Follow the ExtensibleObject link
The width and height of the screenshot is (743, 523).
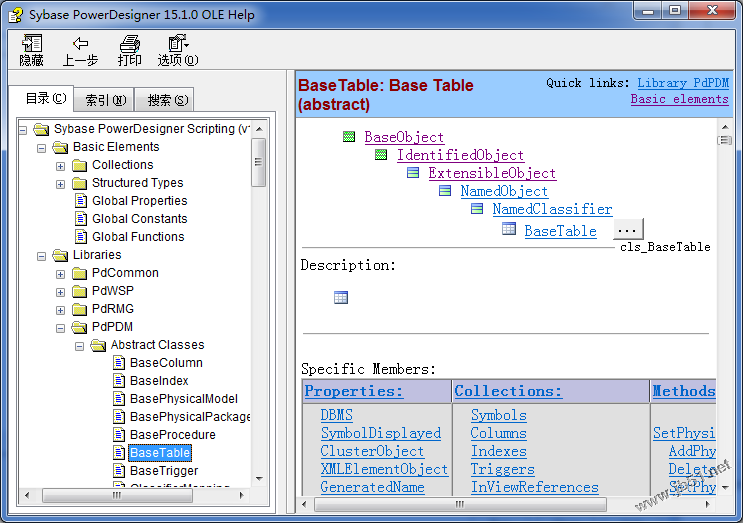coord(492,173)
